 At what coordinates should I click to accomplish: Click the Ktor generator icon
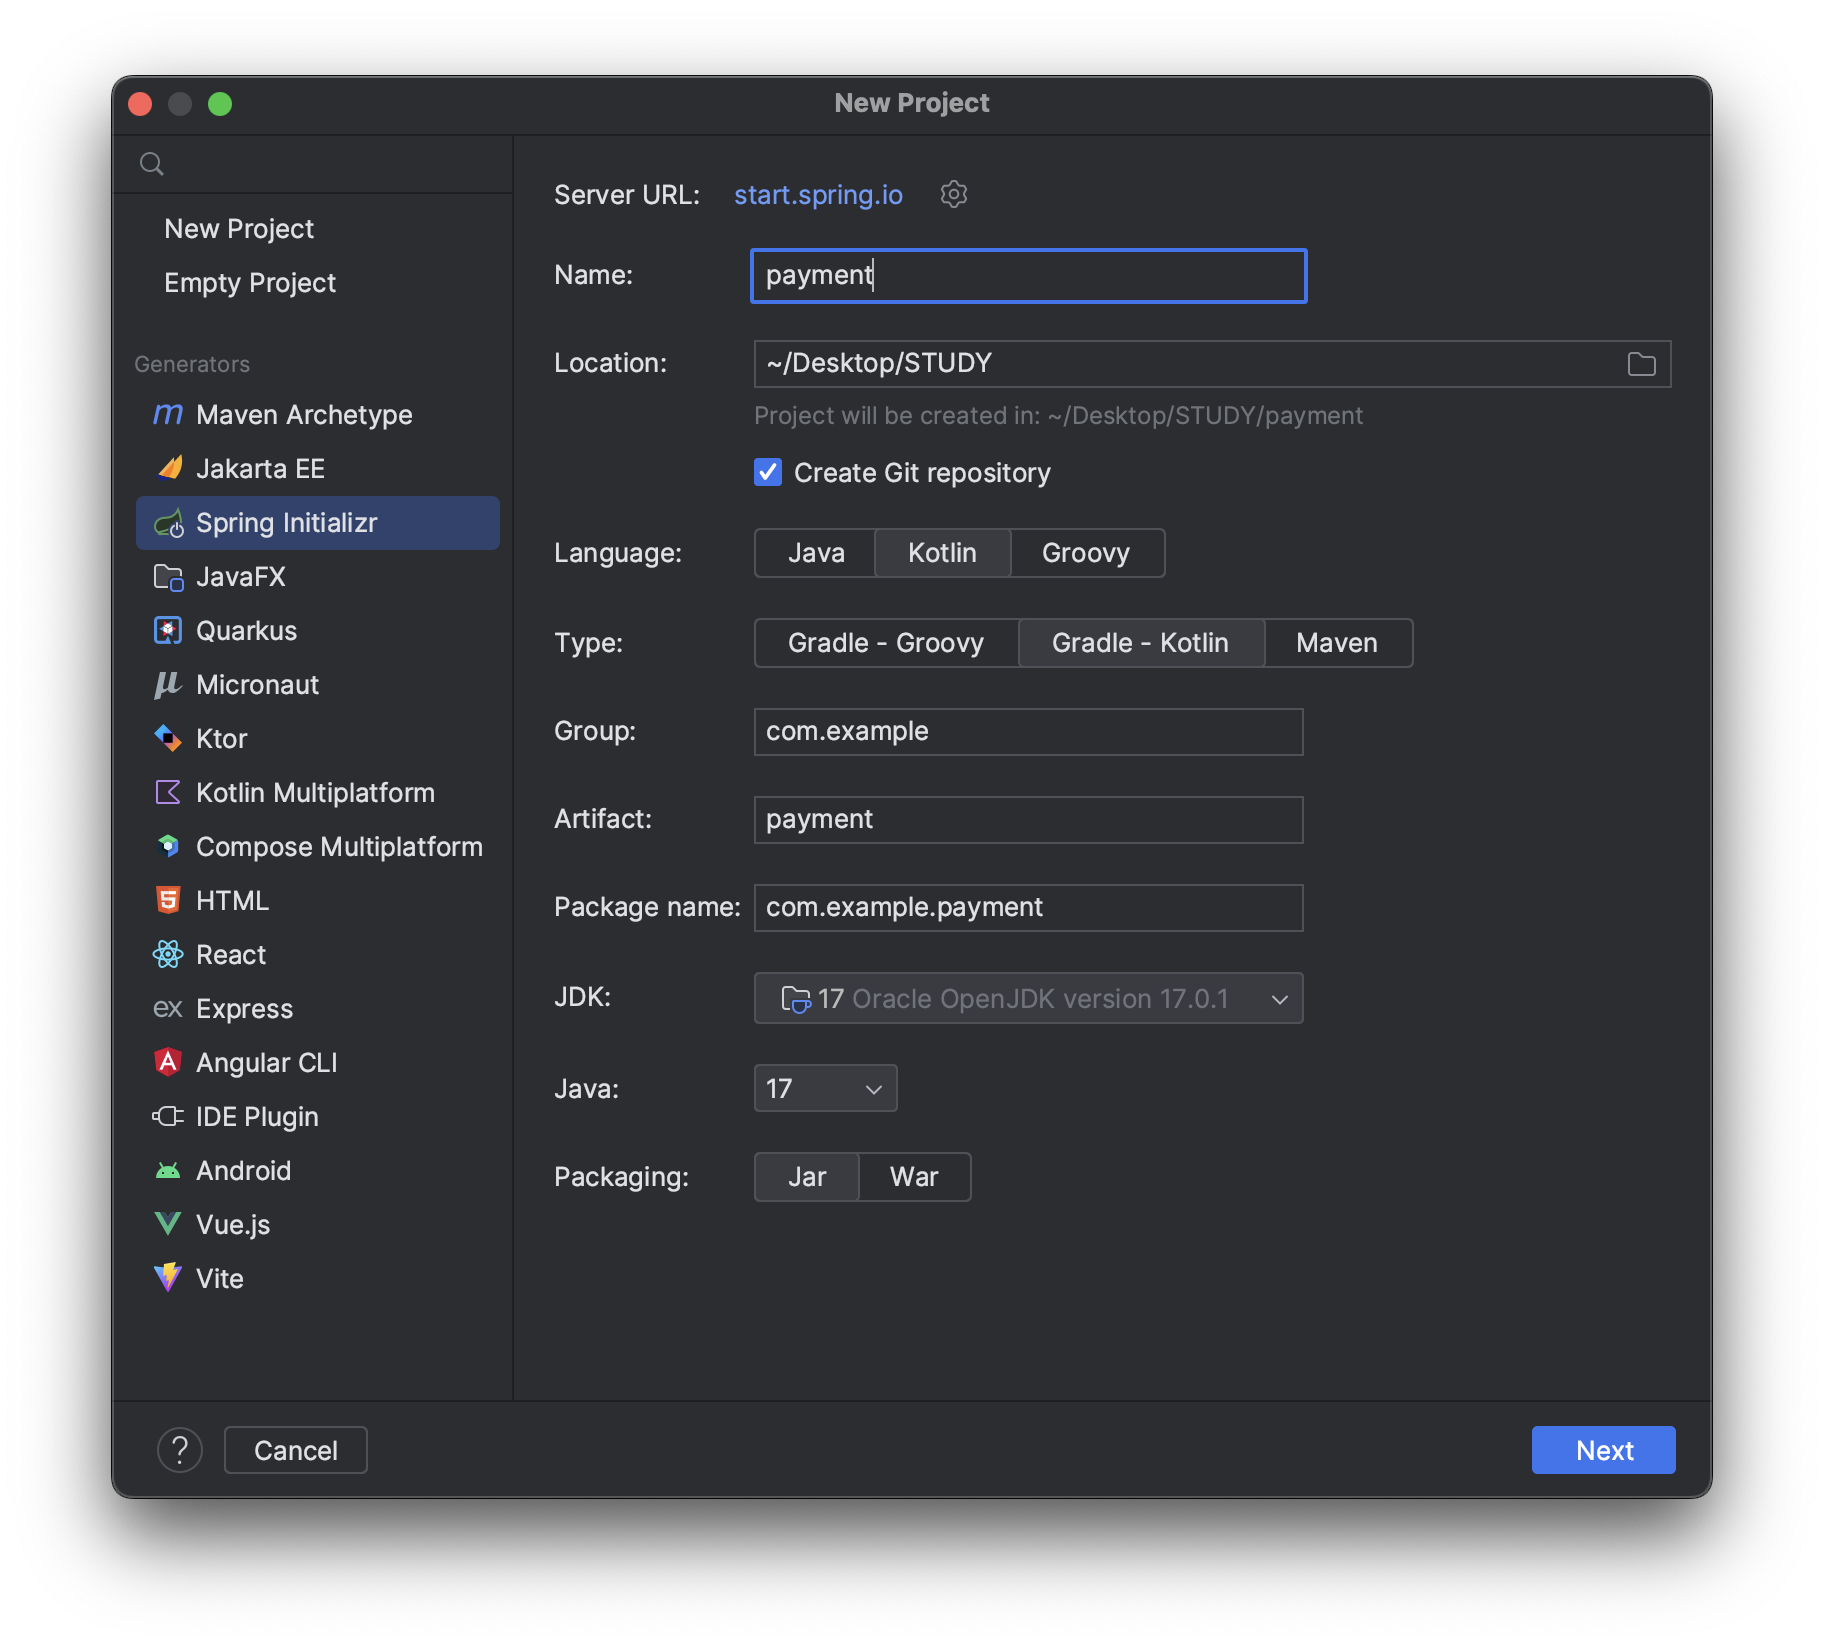168,738
